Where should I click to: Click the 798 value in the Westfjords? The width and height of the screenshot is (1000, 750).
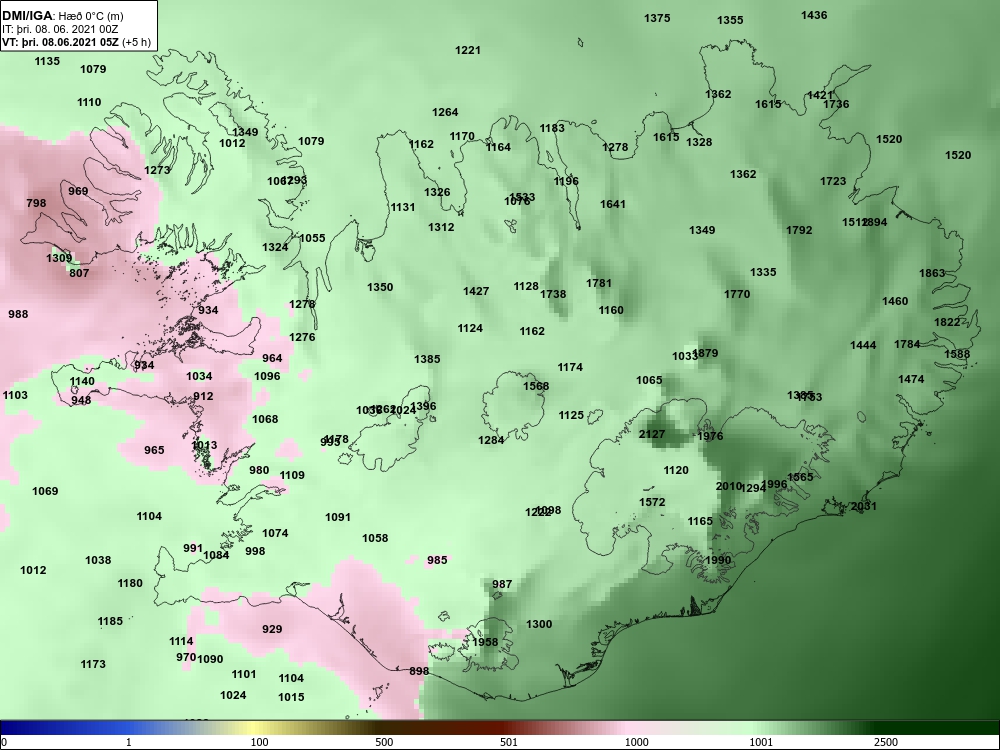coord(36,203)
